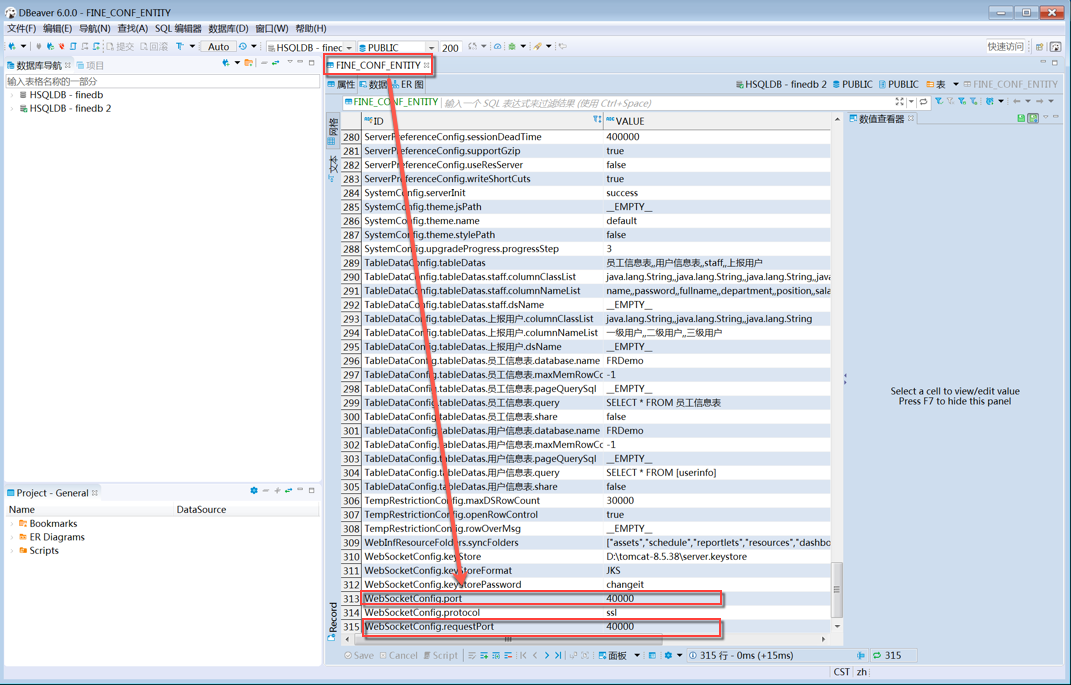
Task: Toggle the 面板 panels button
Action: click(x=611, y=656)
